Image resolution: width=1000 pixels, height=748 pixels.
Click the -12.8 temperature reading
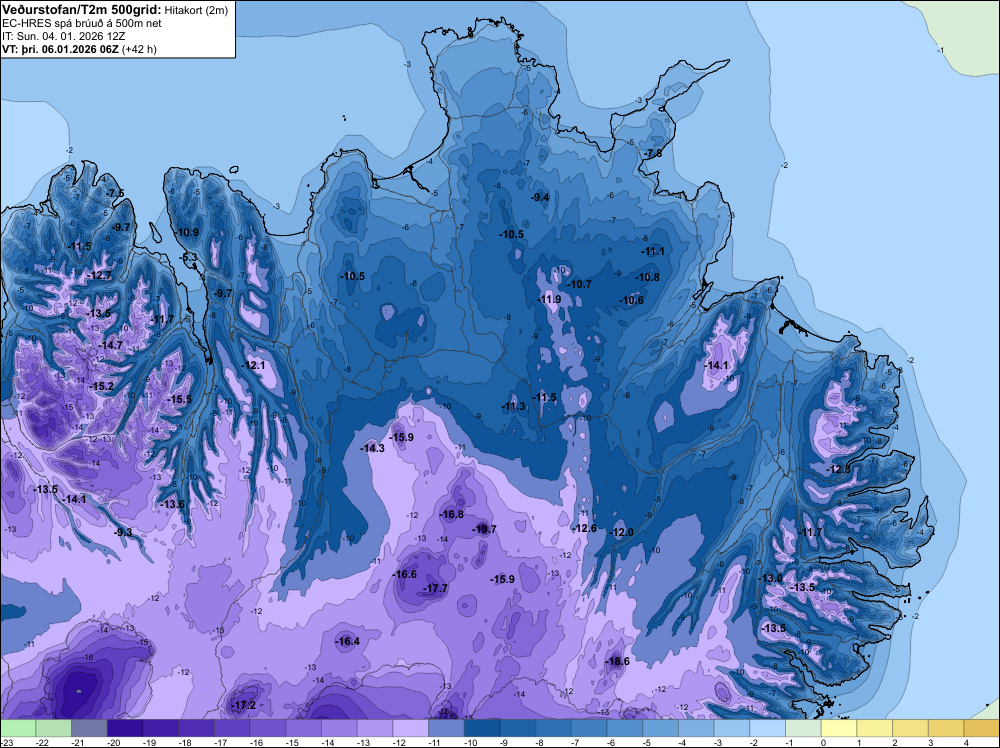click(x=839, y=469)
